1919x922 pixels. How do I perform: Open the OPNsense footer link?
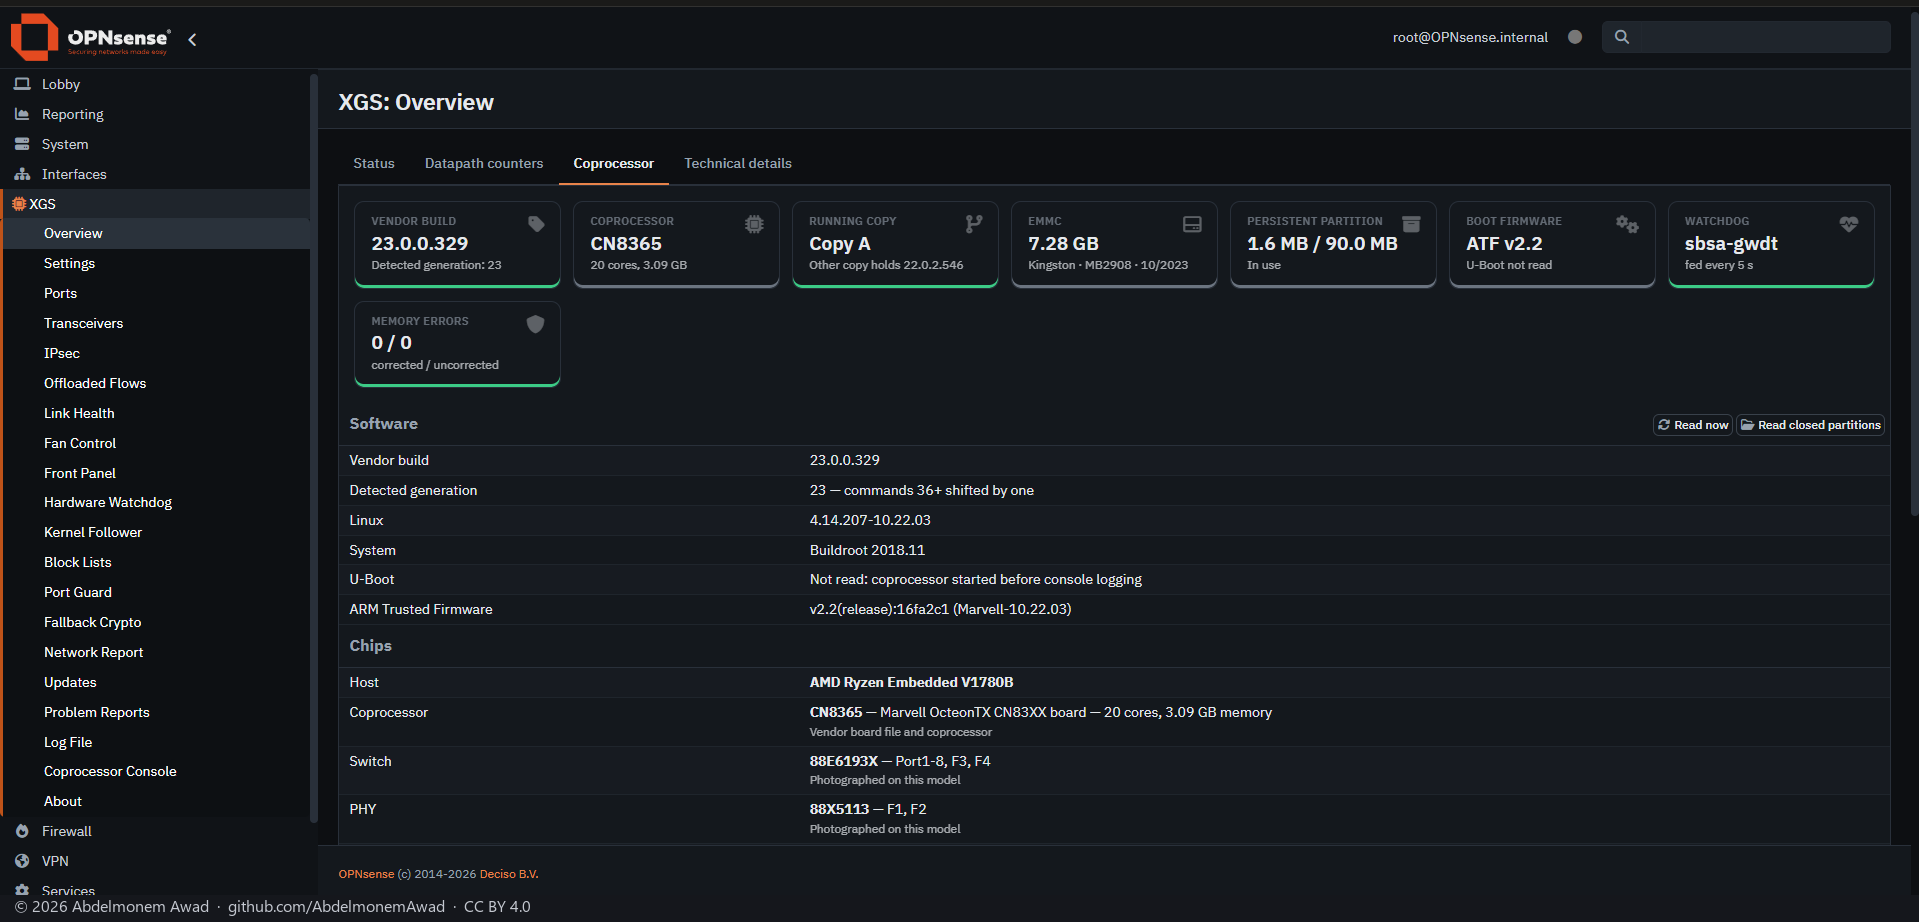(366, 874)
